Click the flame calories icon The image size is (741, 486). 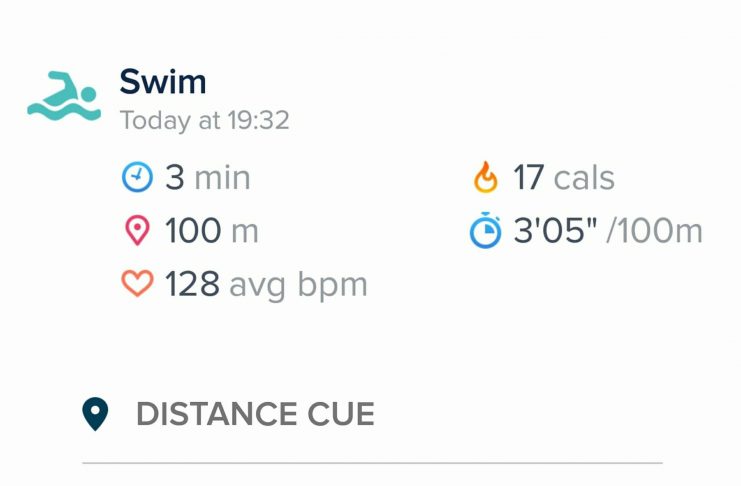[x=485, y=177]
